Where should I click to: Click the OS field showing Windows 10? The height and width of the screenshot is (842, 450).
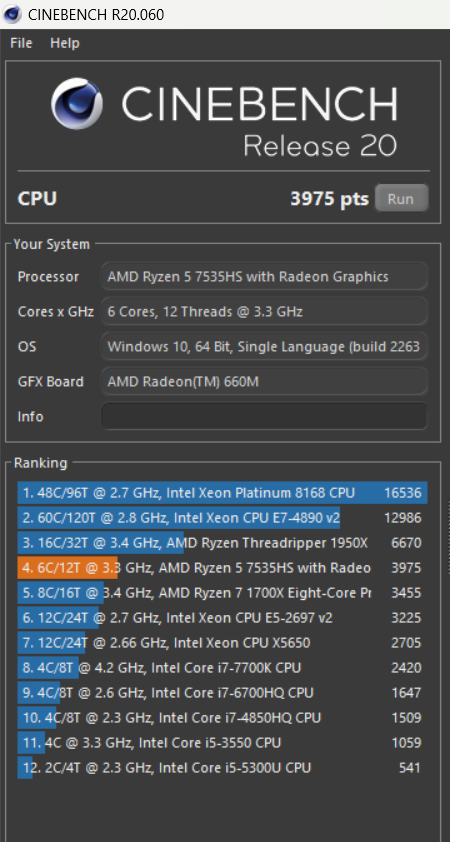[x=264, y=346]
